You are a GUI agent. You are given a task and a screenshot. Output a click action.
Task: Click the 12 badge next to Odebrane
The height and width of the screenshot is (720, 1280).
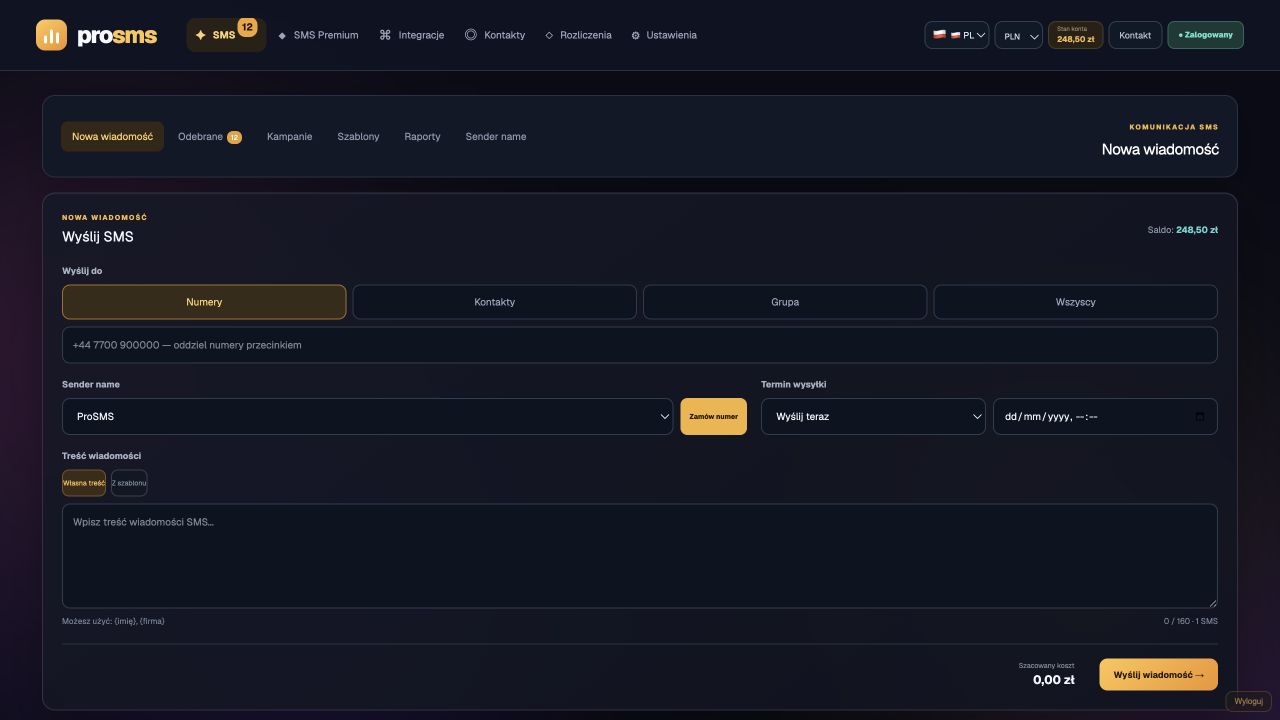pos(234,137)
